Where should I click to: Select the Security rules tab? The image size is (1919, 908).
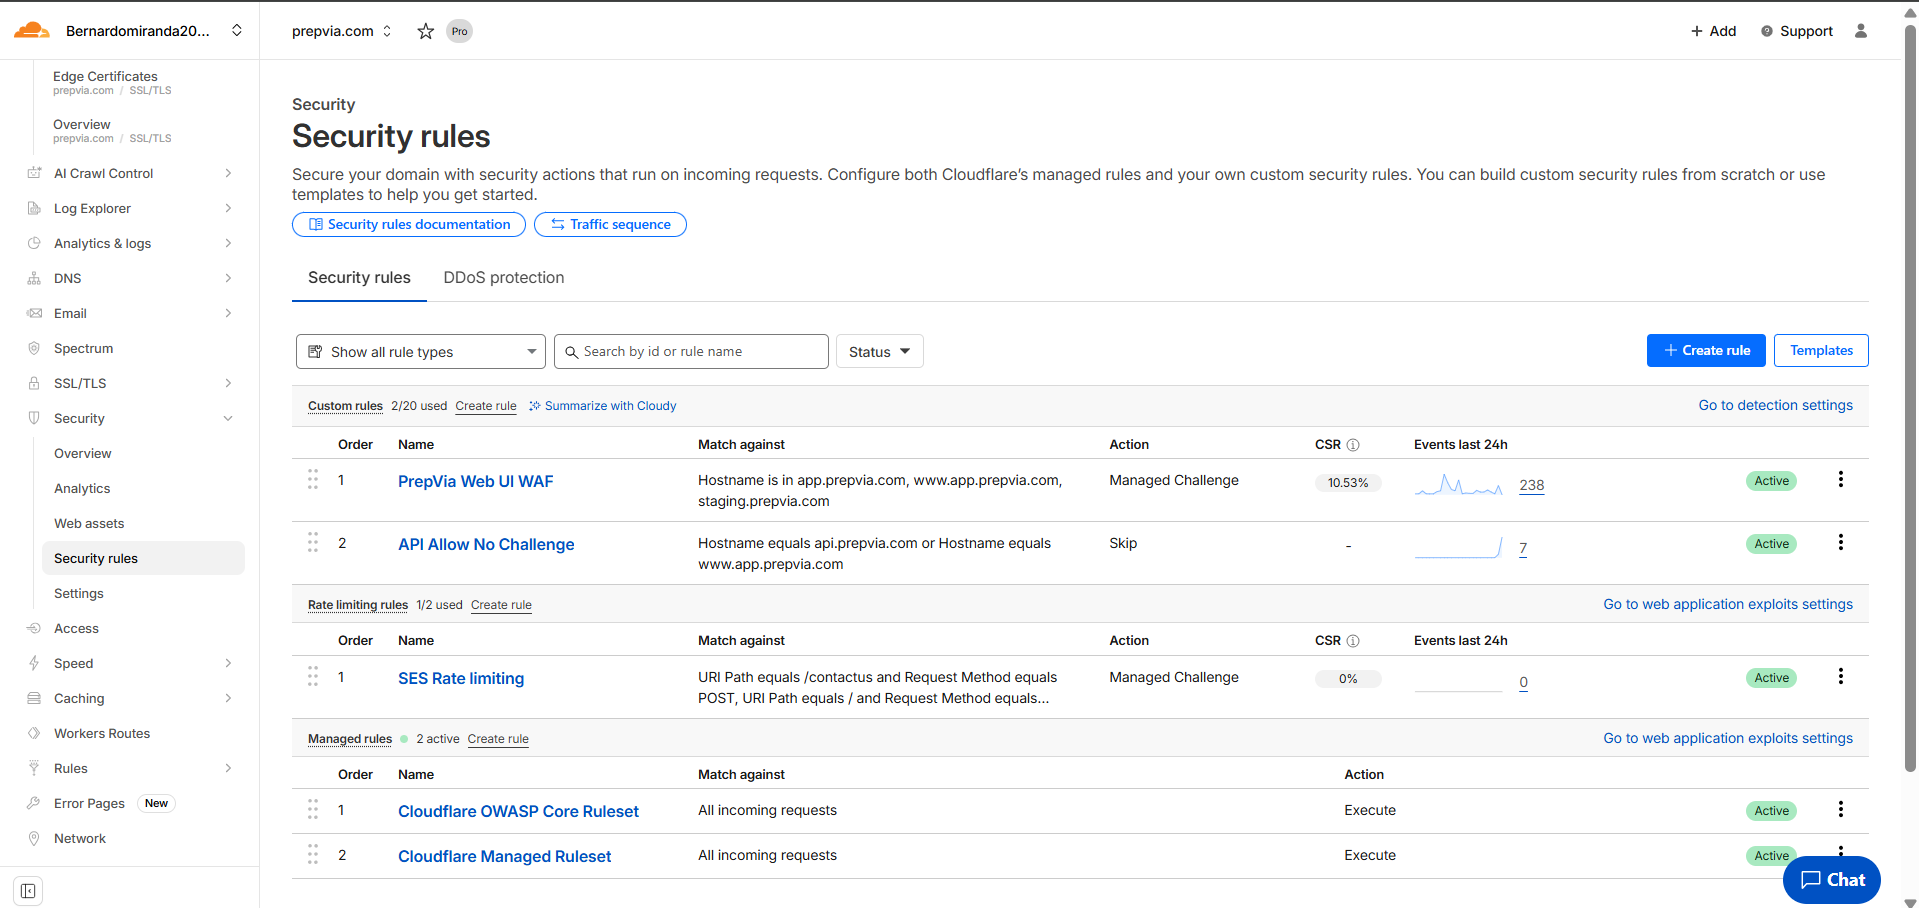(x=359, y=278)
